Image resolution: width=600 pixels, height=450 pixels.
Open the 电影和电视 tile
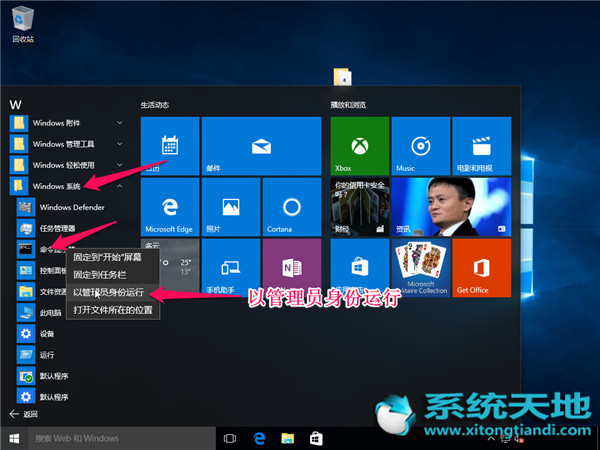[x=480, y=146]
